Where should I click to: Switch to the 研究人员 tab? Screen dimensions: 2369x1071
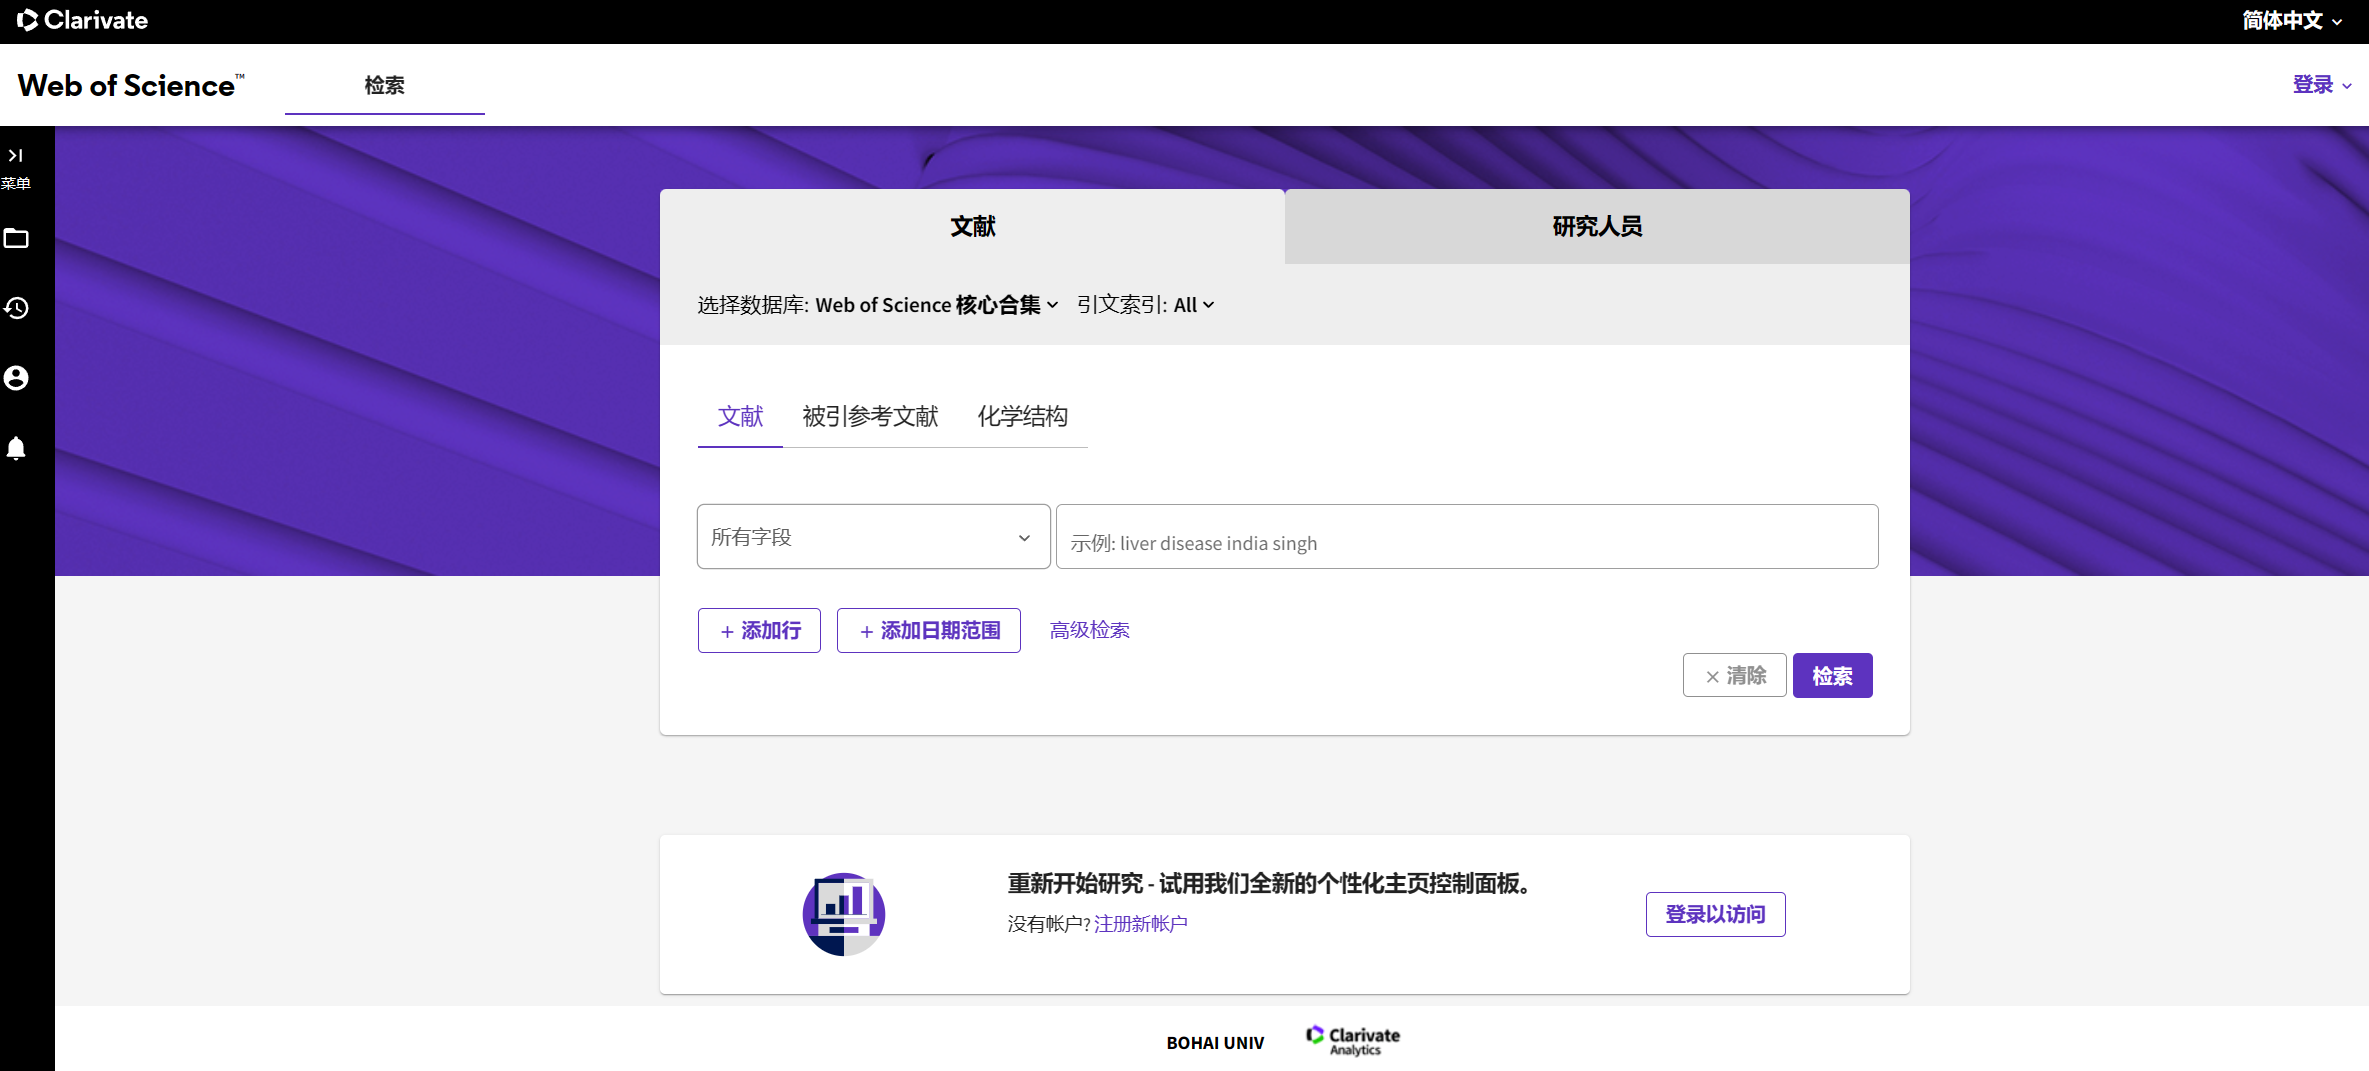(x=1594, y=226)
